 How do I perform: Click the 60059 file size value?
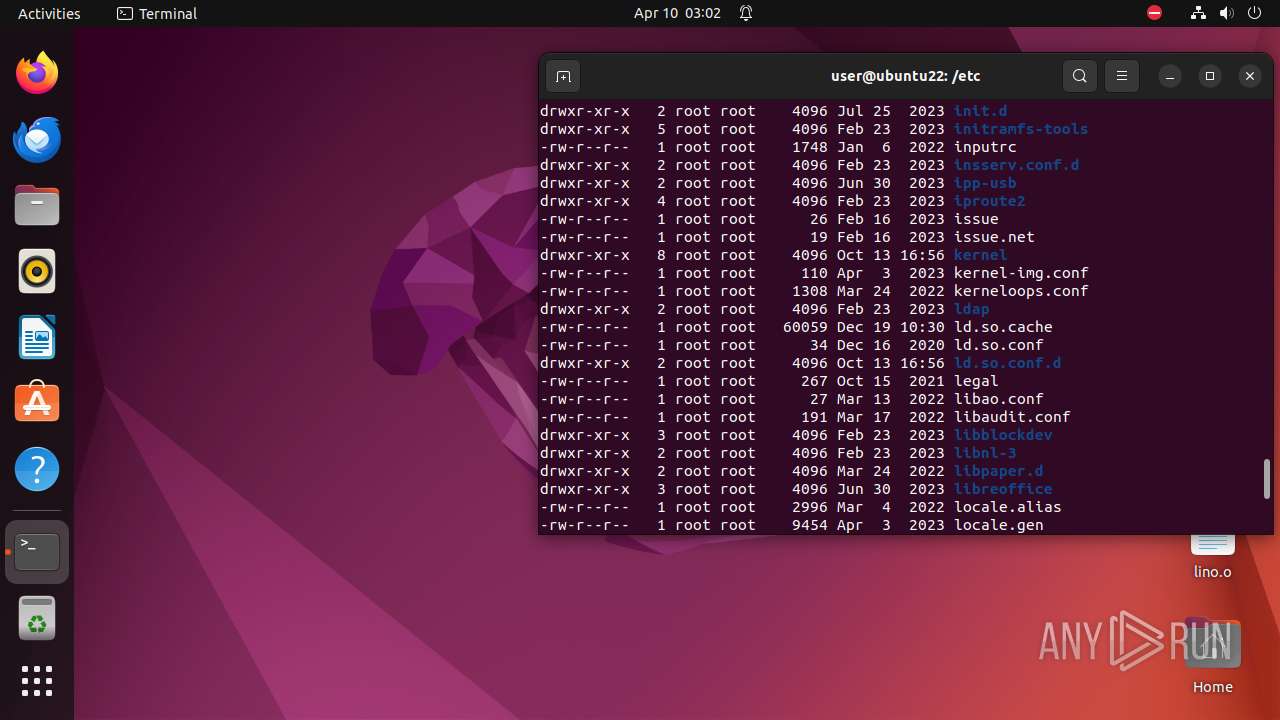tap(805, 327)
